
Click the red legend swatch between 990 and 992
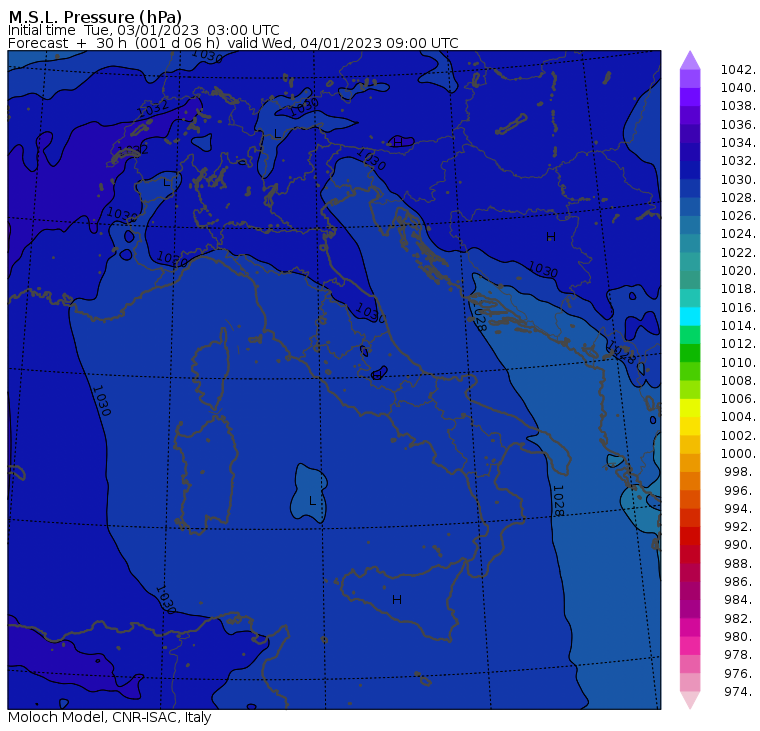pyautogui.click(x=690, y=536)
